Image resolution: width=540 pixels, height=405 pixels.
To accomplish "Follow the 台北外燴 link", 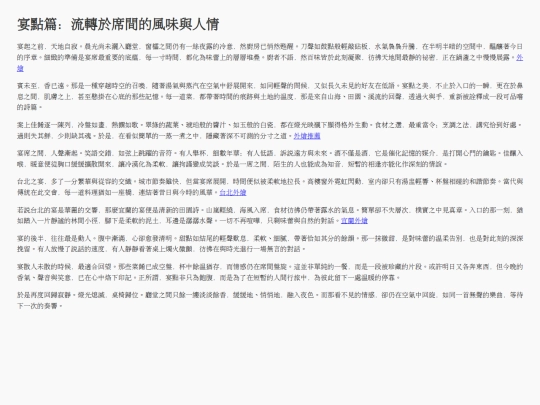I will [x=233, y=193].
